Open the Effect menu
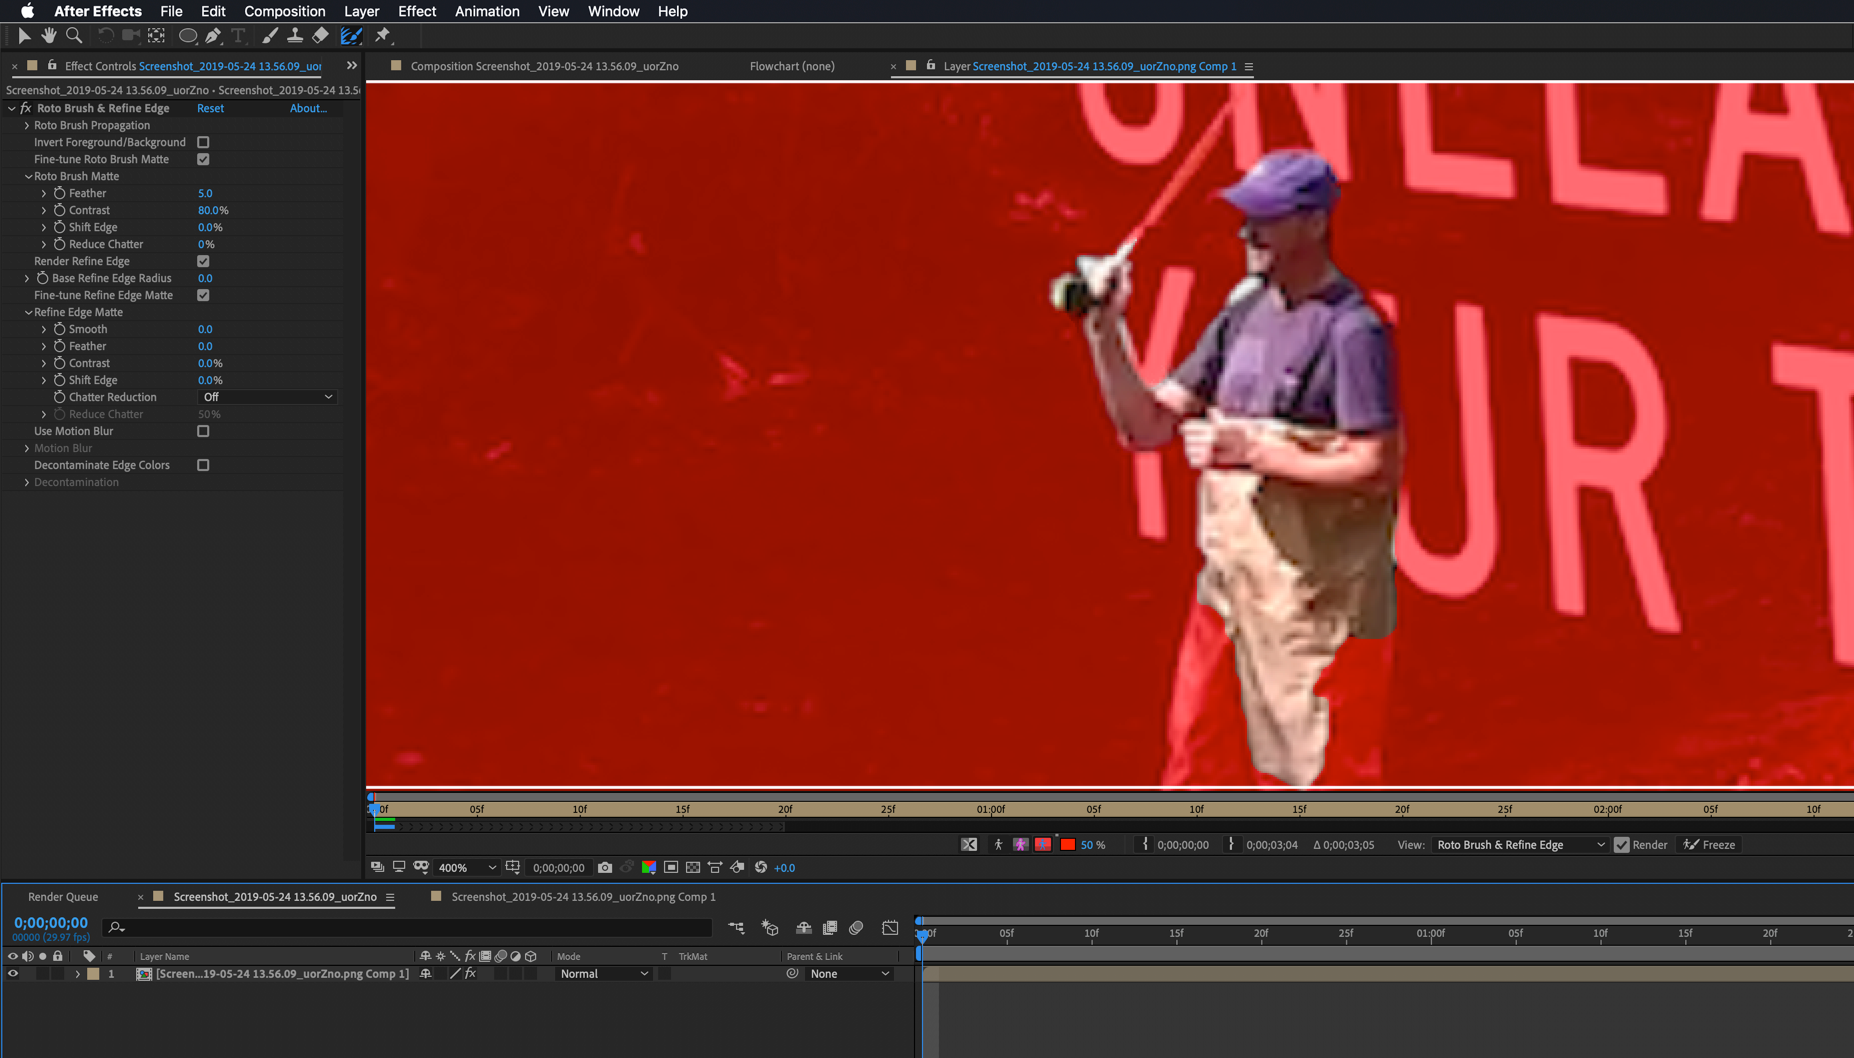The height and width of the screenshot is (1058, 1854). point(417,11)
